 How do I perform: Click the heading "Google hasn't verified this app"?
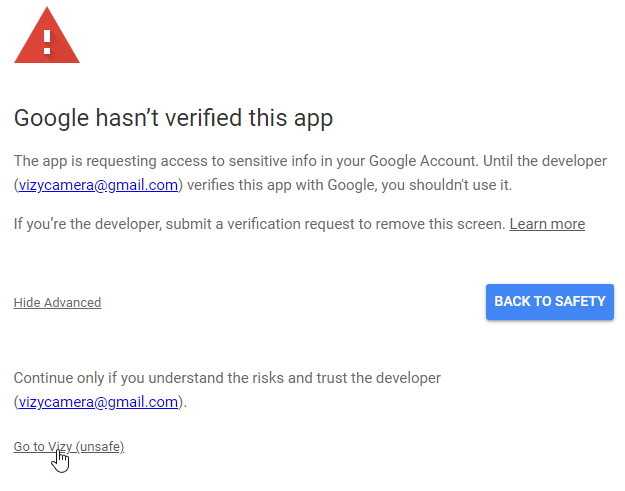tap(173, 118)
